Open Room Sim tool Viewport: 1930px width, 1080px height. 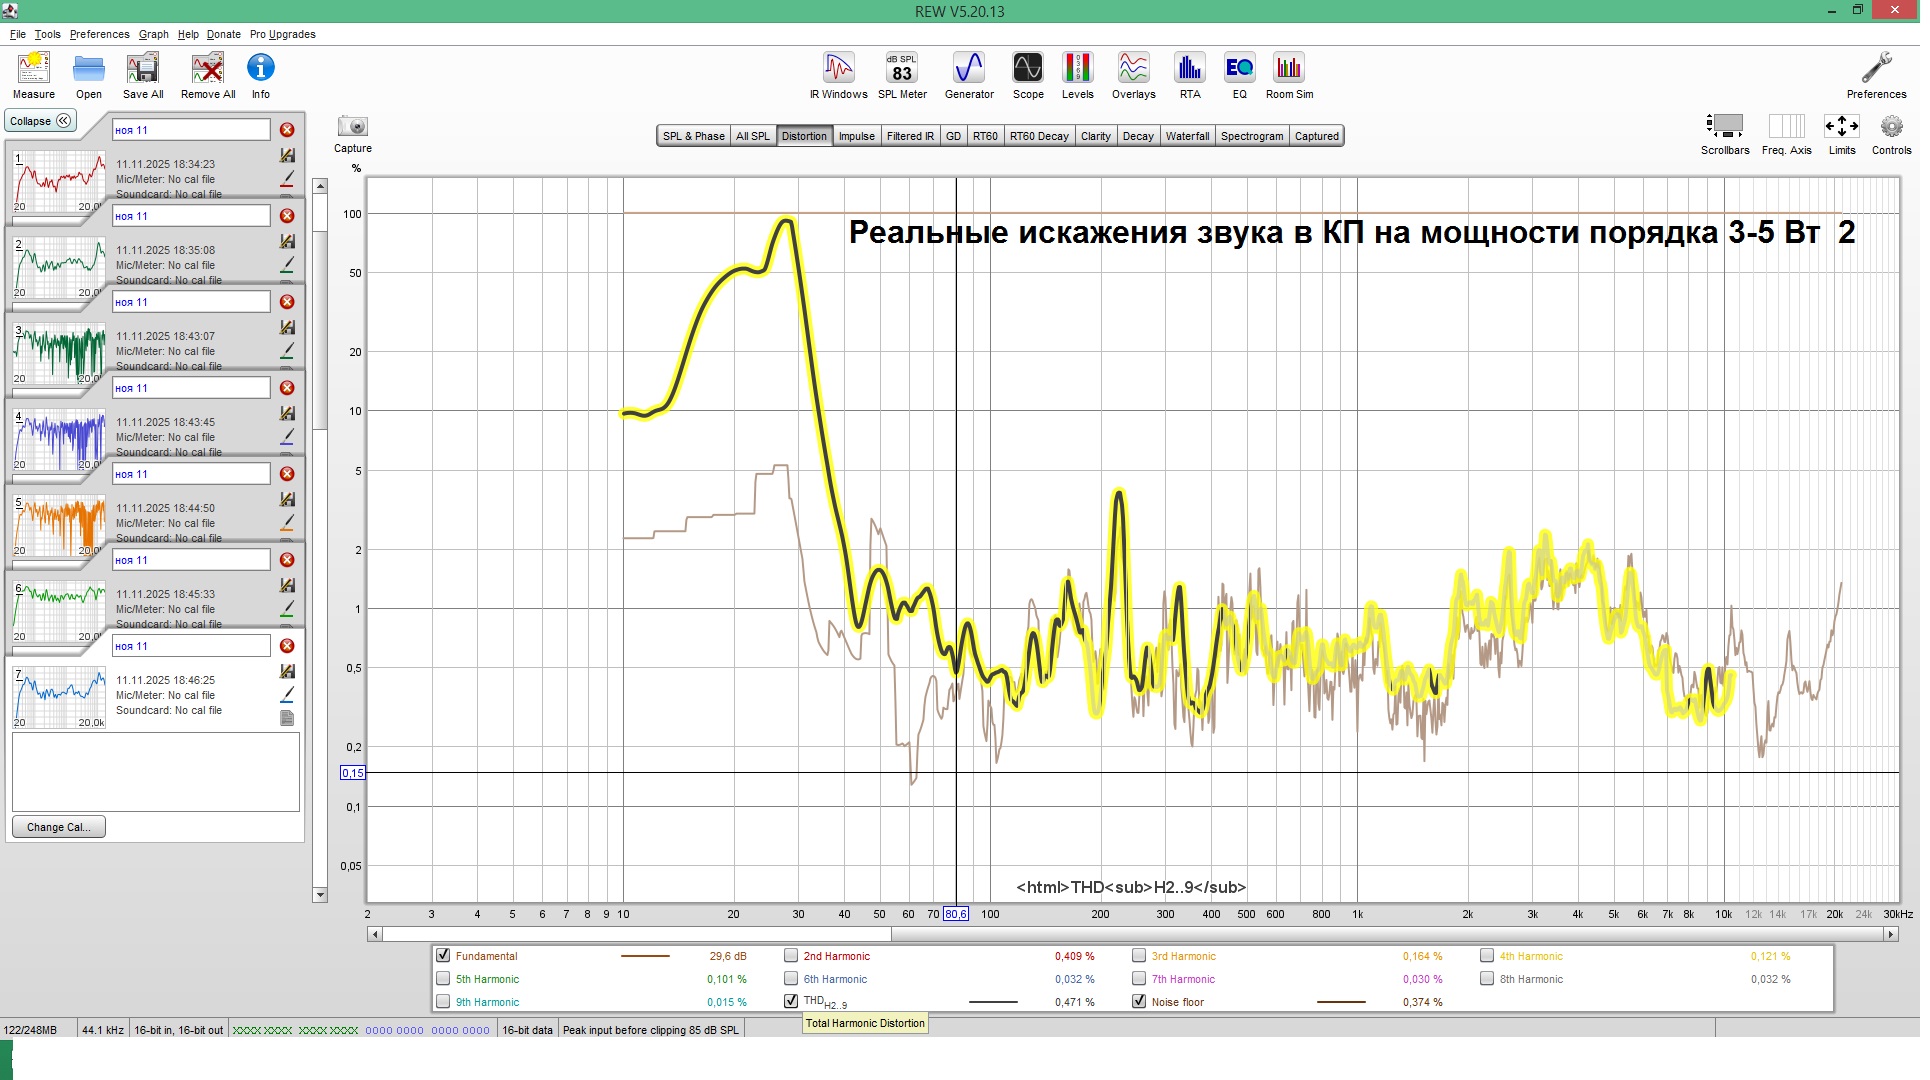pos(1289,69)
